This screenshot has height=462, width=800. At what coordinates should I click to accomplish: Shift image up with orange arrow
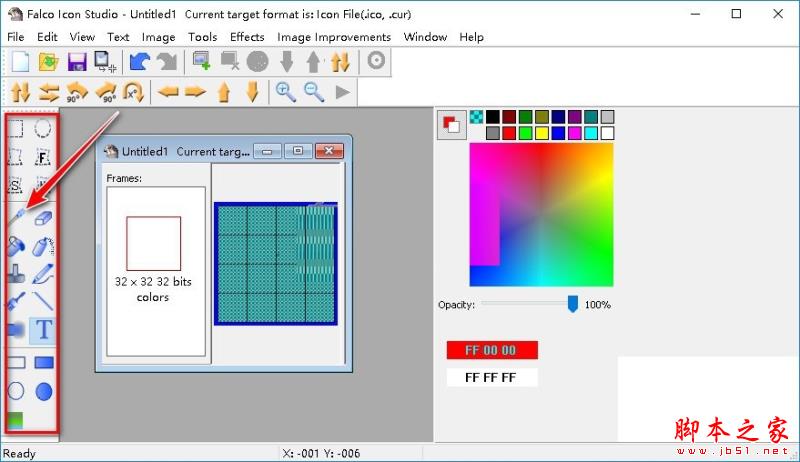click(224, 93)
